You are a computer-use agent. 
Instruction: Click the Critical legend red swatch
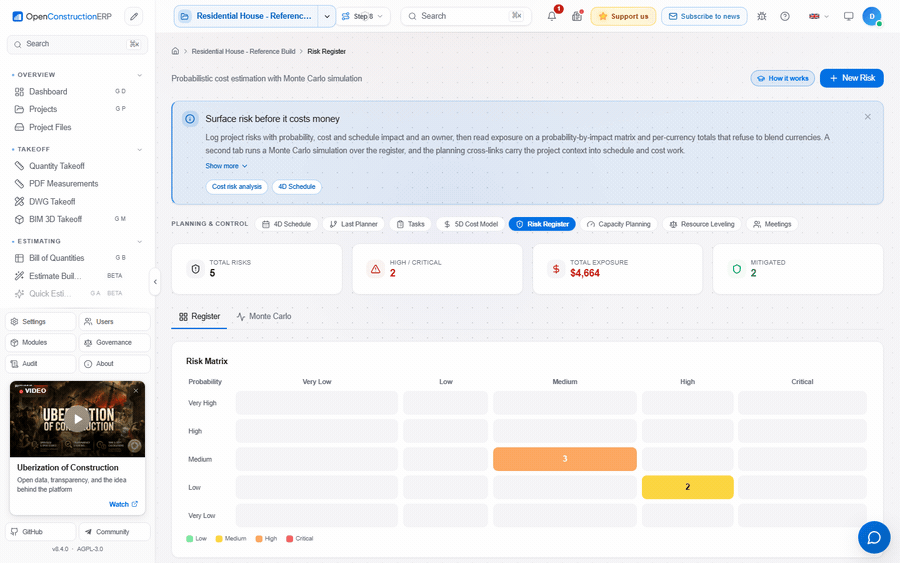tap(290, 539)
